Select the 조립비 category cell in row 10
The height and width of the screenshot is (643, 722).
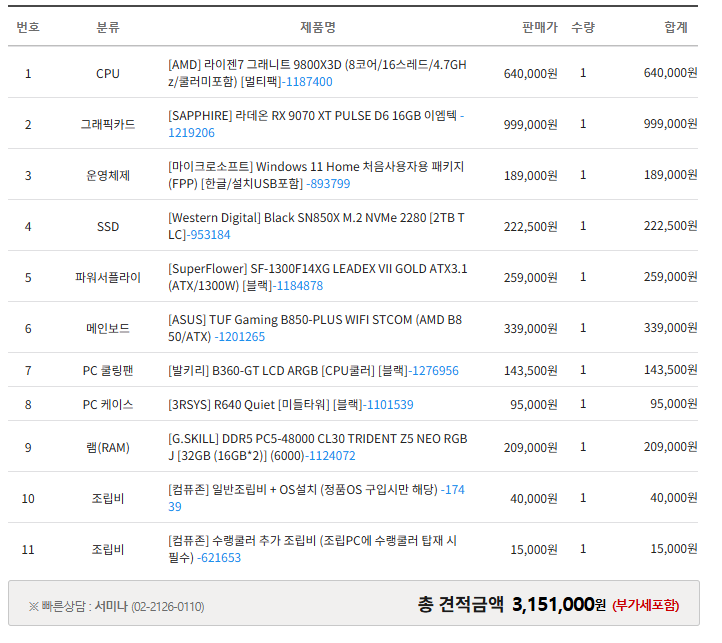pos(108,498)
